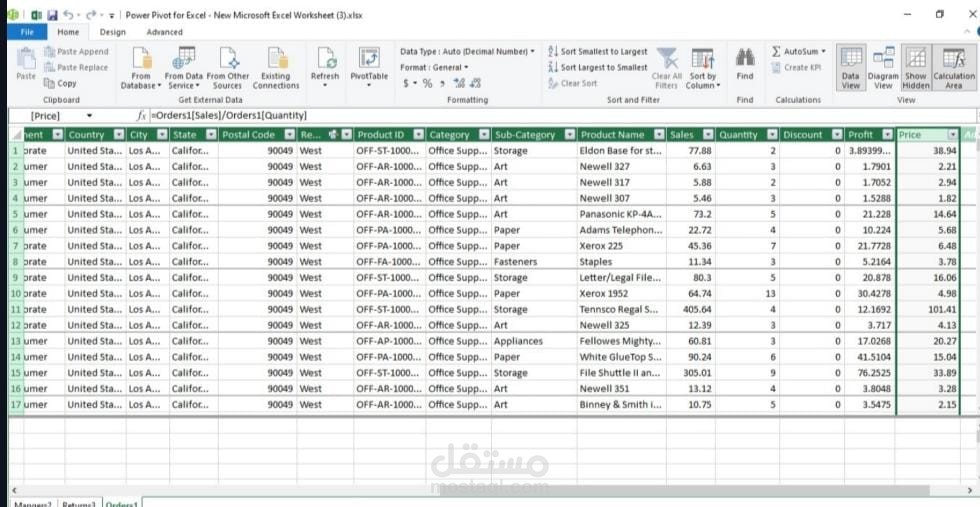Click From Other Sources
980x507 pixels.
[228, 68]
